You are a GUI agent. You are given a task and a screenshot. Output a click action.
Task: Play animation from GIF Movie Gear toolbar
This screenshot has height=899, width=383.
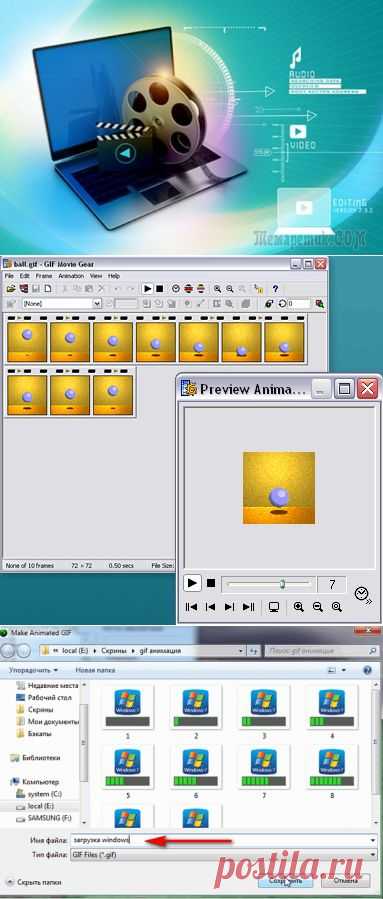pyautogui.click(x=147, y=288)
